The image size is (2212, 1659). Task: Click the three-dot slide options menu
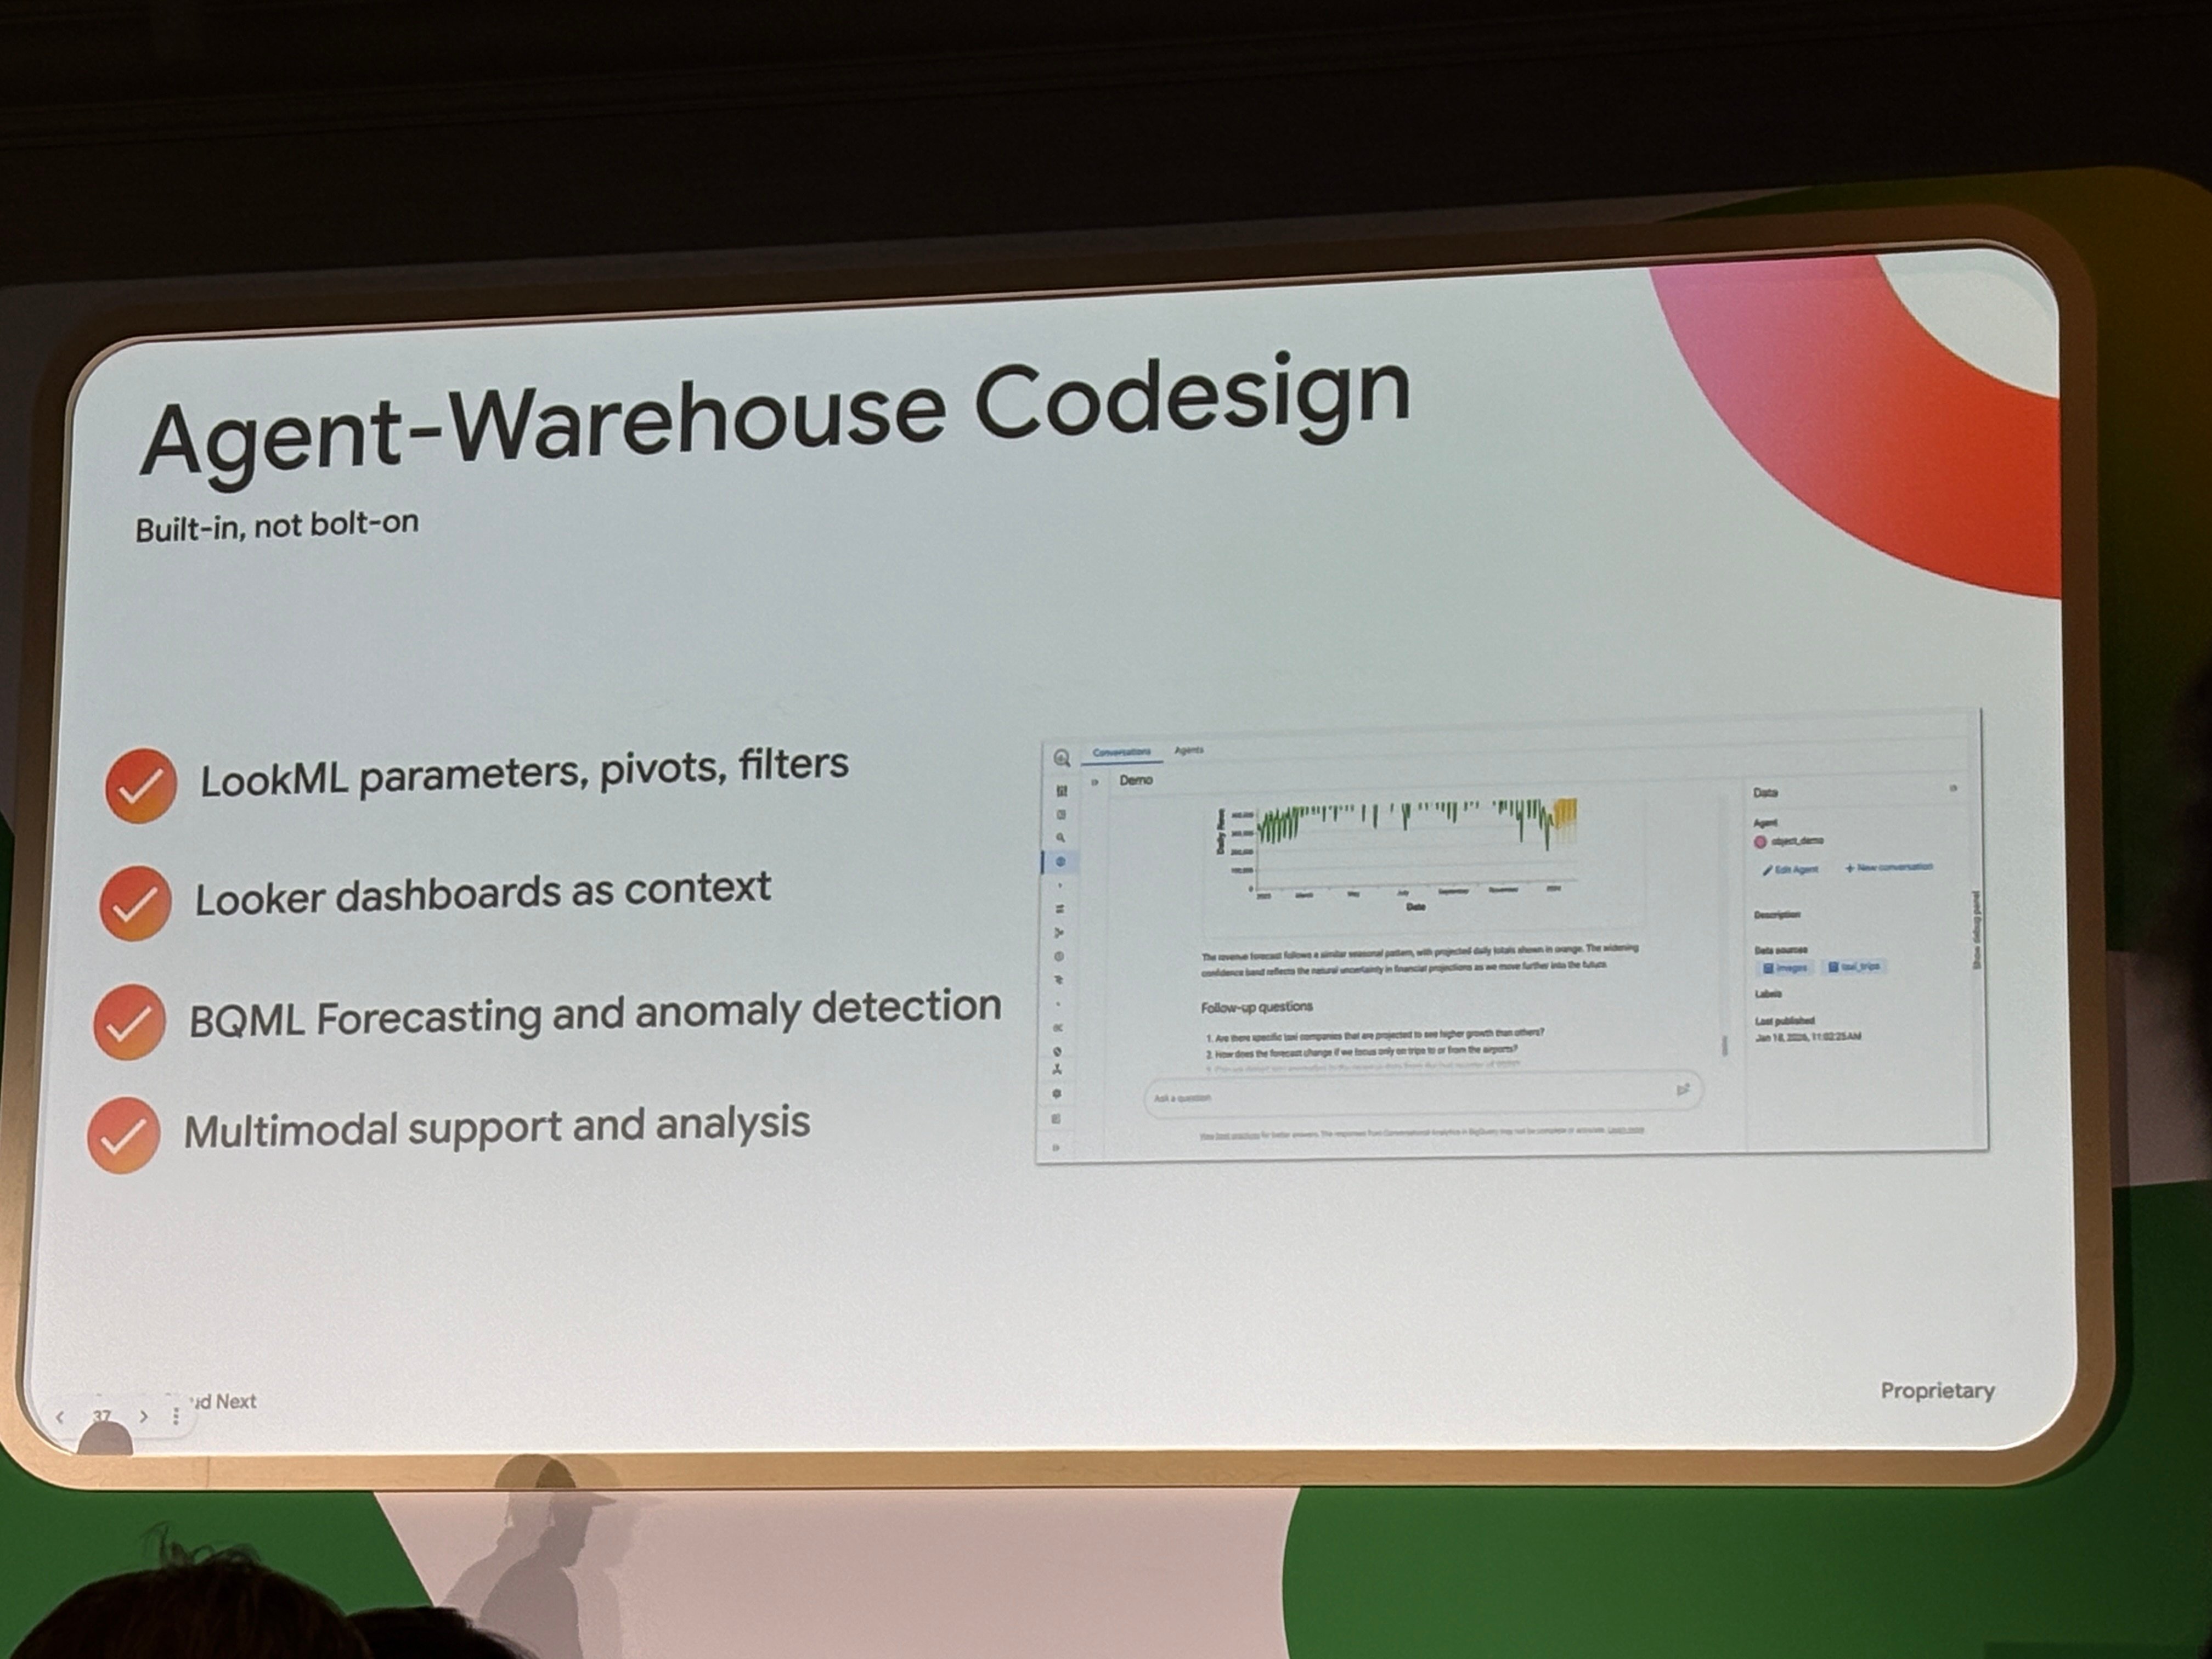pyautogui.click(x=176, y=1416)
